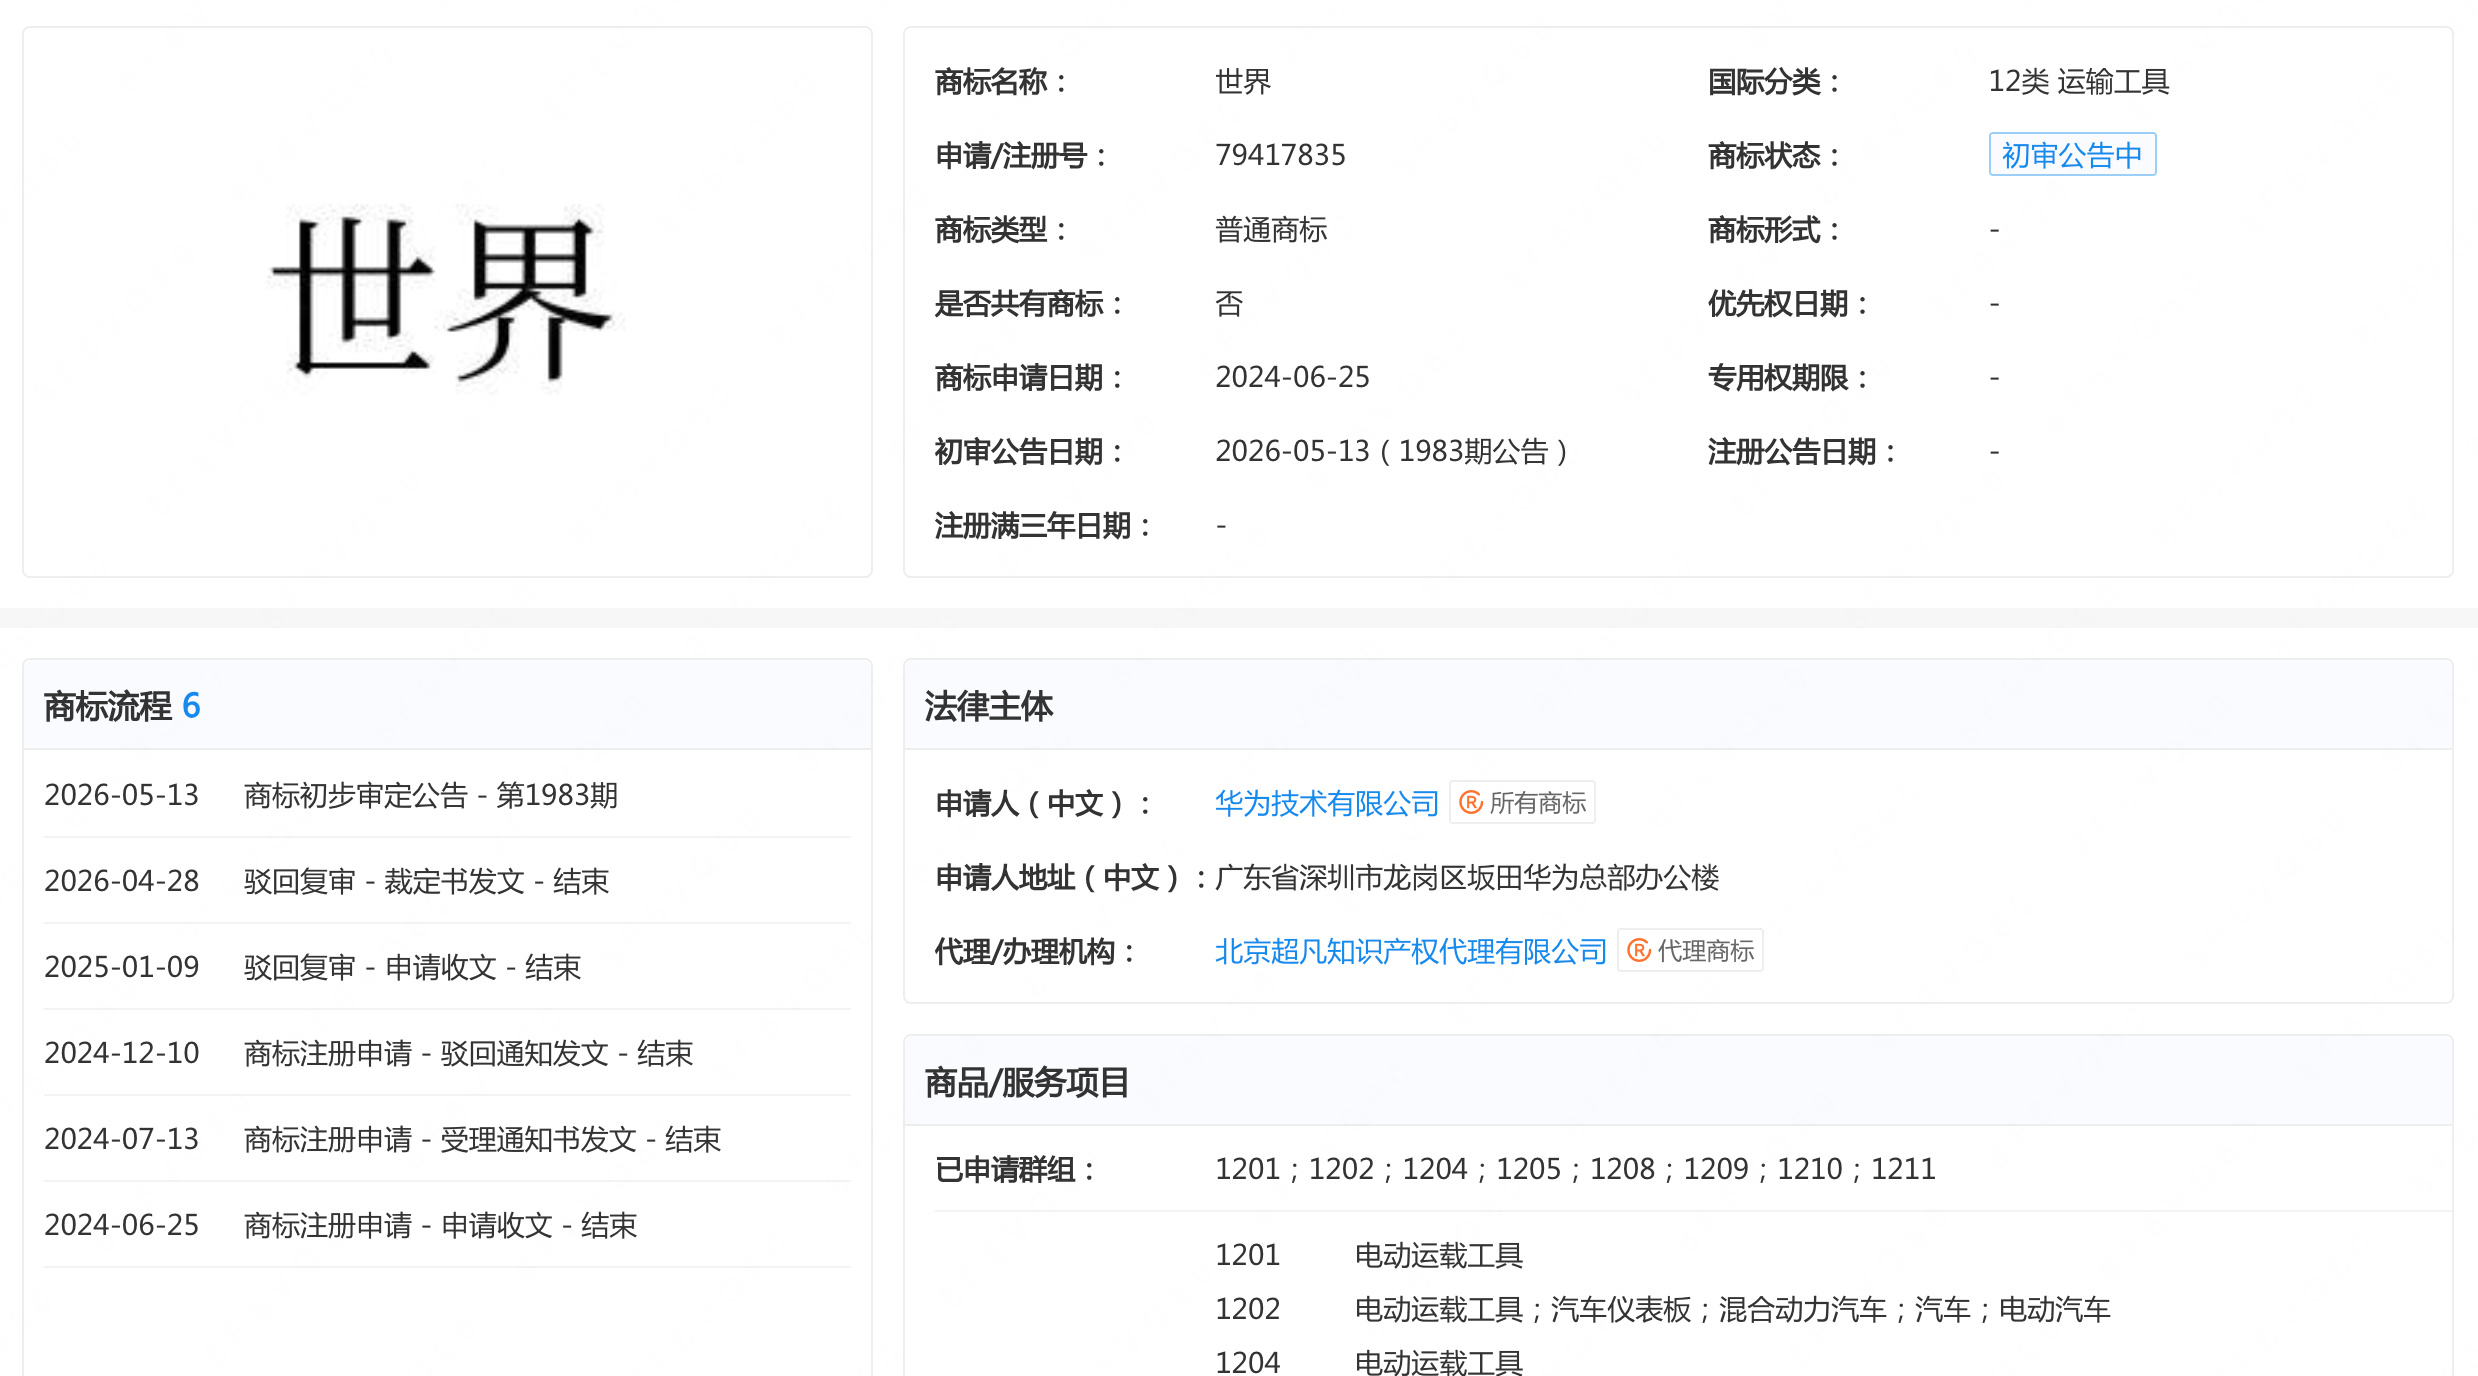Click the date 2025-01-09 in the flow list
This screenshot has height=1376, width=2478.
coord(121,967)
